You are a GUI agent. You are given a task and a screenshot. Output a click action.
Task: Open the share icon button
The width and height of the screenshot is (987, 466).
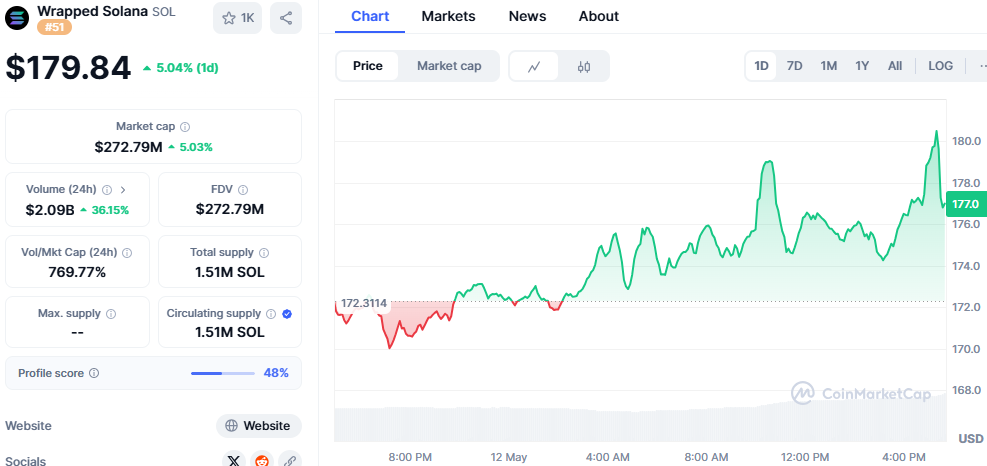(x=286, y=18)
